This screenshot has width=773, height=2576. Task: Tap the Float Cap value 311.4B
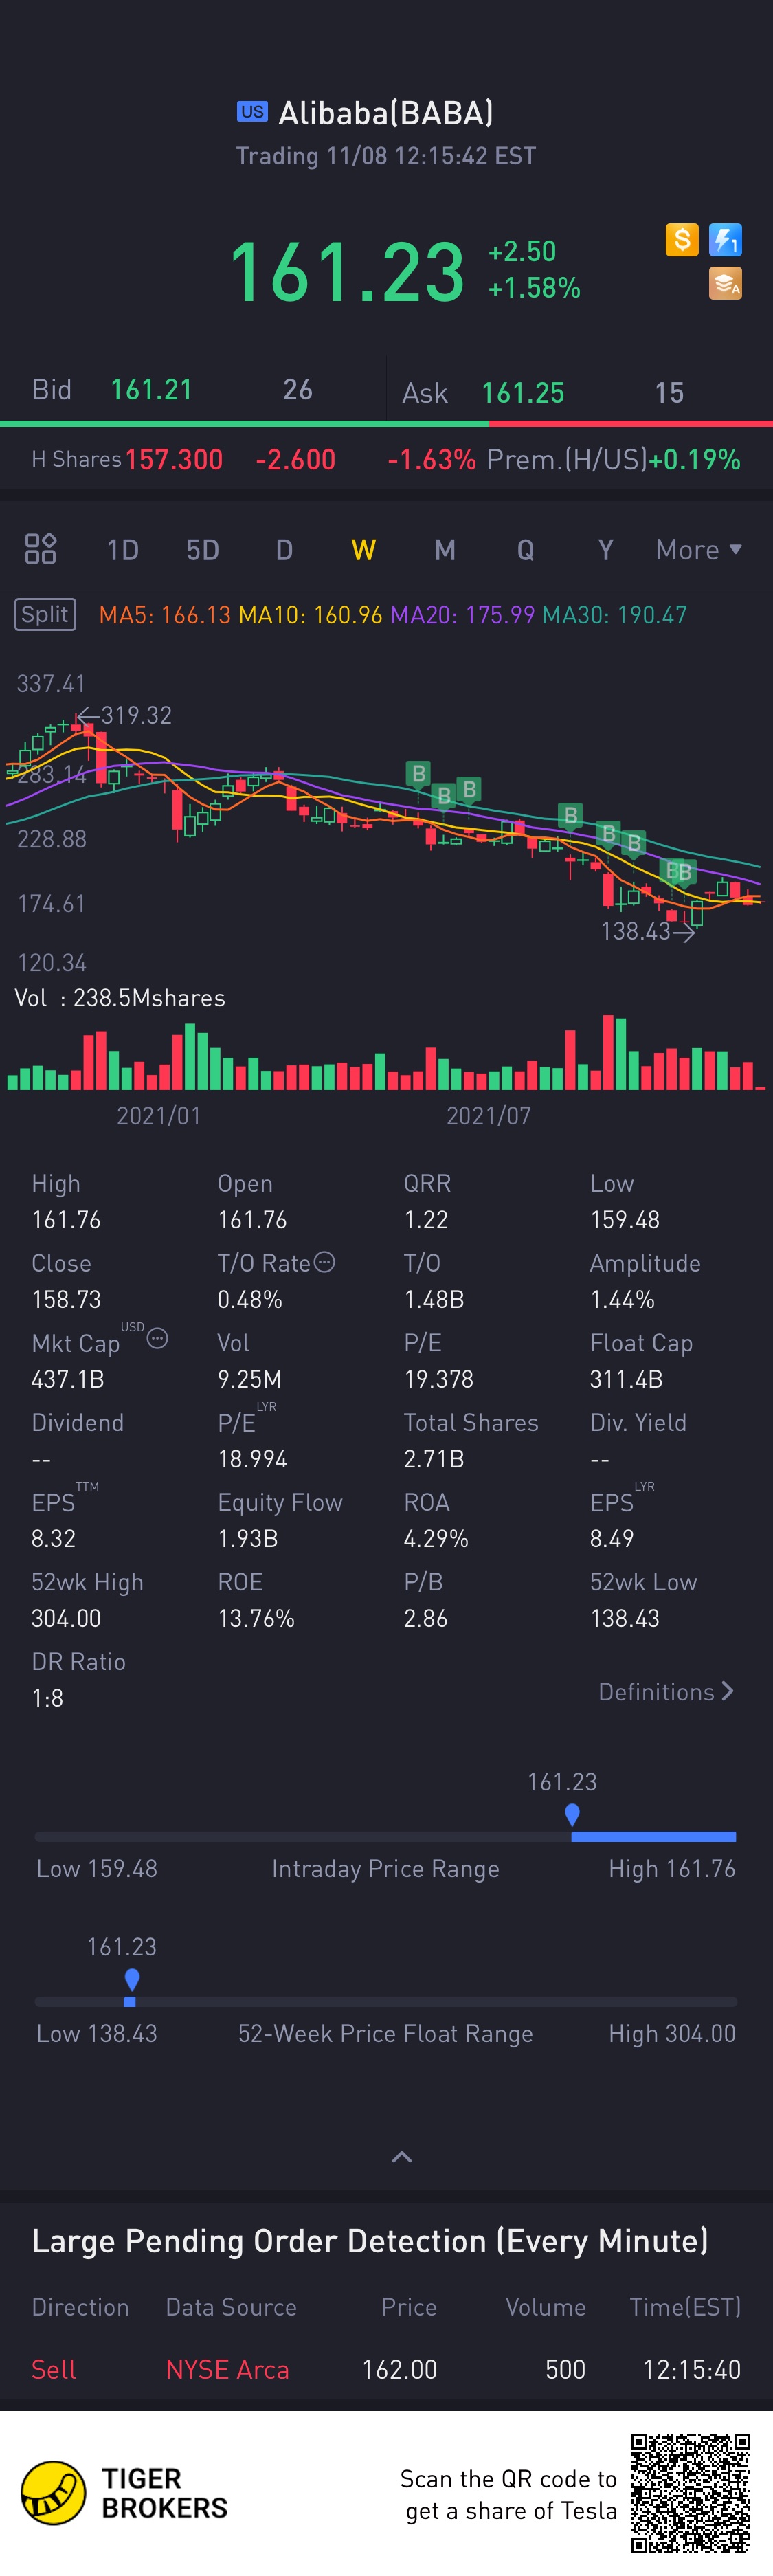point(626,1379)
